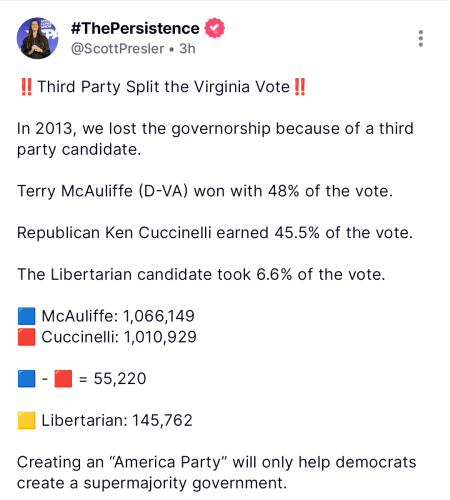Click the red square in the subtraction line
The width and height of the screenshot is (450, 500).
coord(63,379)
